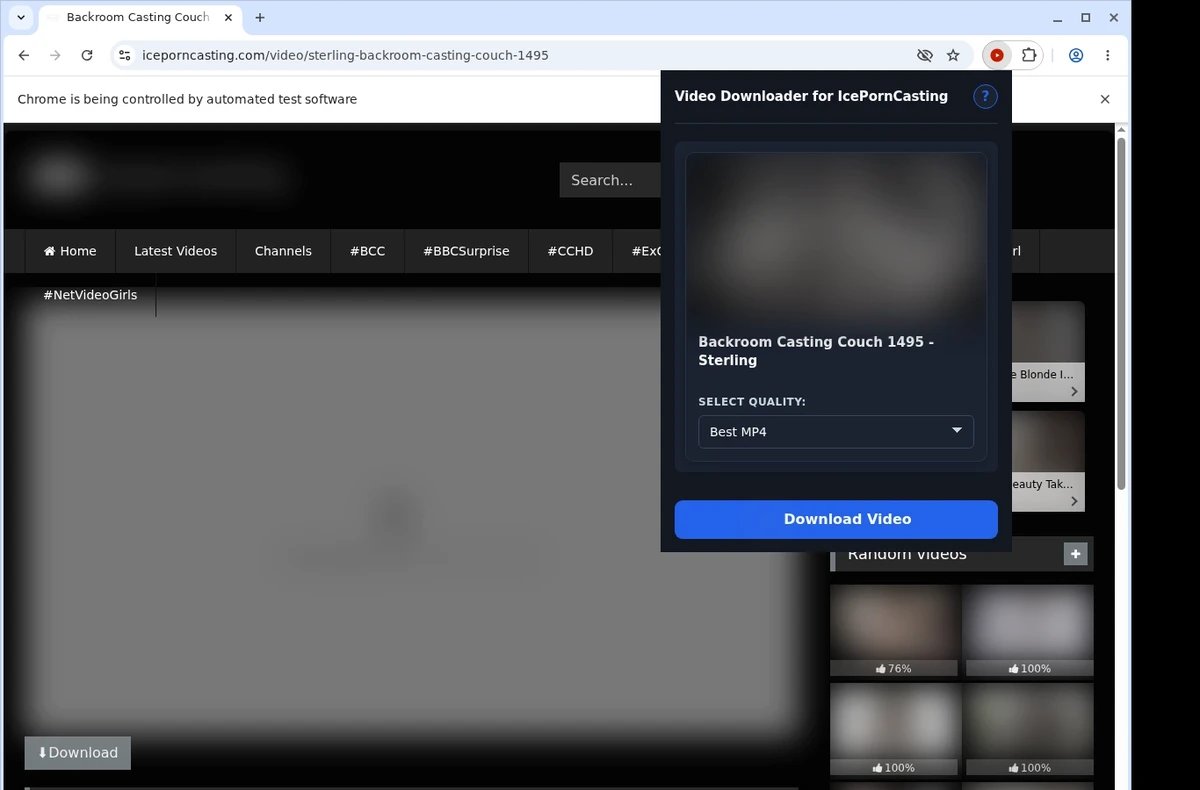
Task: Open the tab search chevron in Chrome
Action: pyautogui.click(x=21, y=17)
